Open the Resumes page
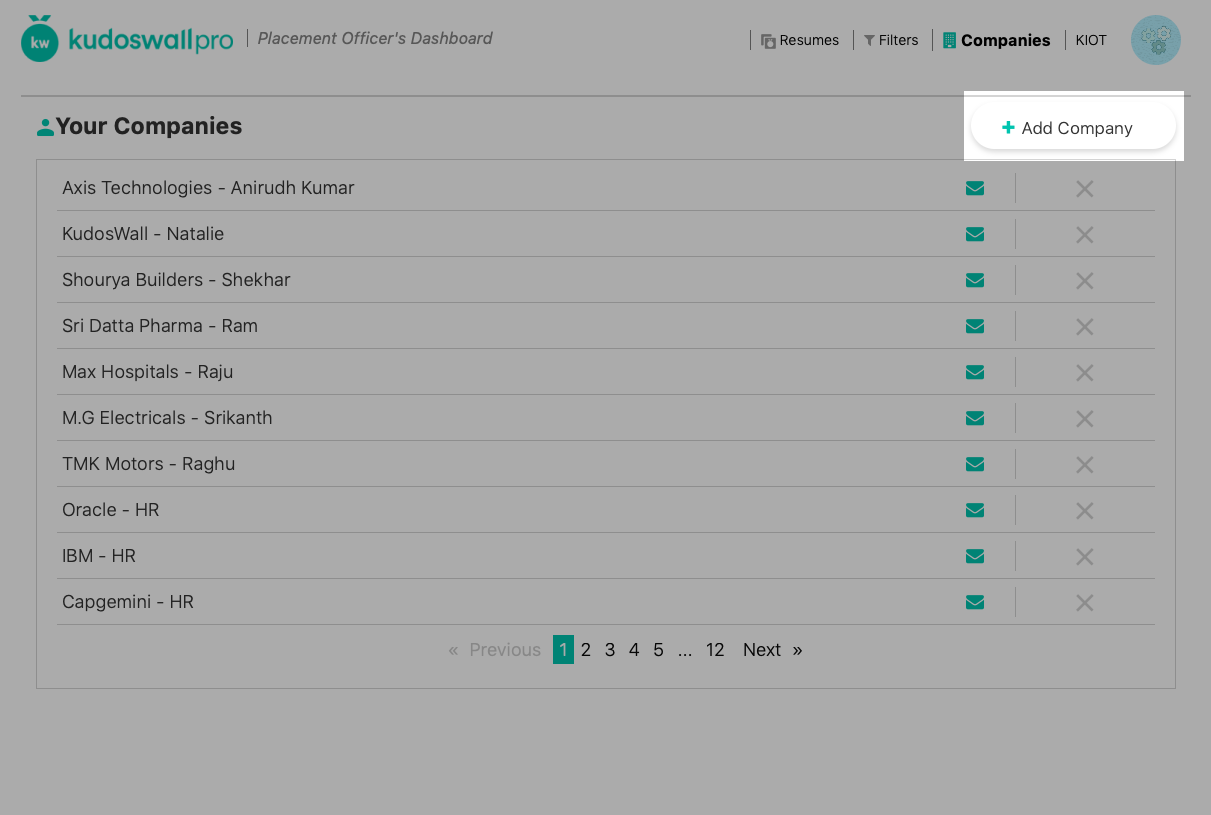The image size is (1211, 815). tap(799, 40)
